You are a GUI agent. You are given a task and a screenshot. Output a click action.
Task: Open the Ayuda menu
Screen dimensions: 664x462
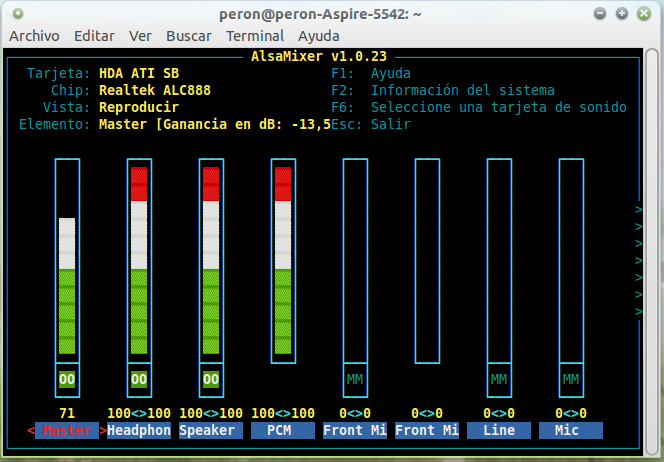coord(318,36)
